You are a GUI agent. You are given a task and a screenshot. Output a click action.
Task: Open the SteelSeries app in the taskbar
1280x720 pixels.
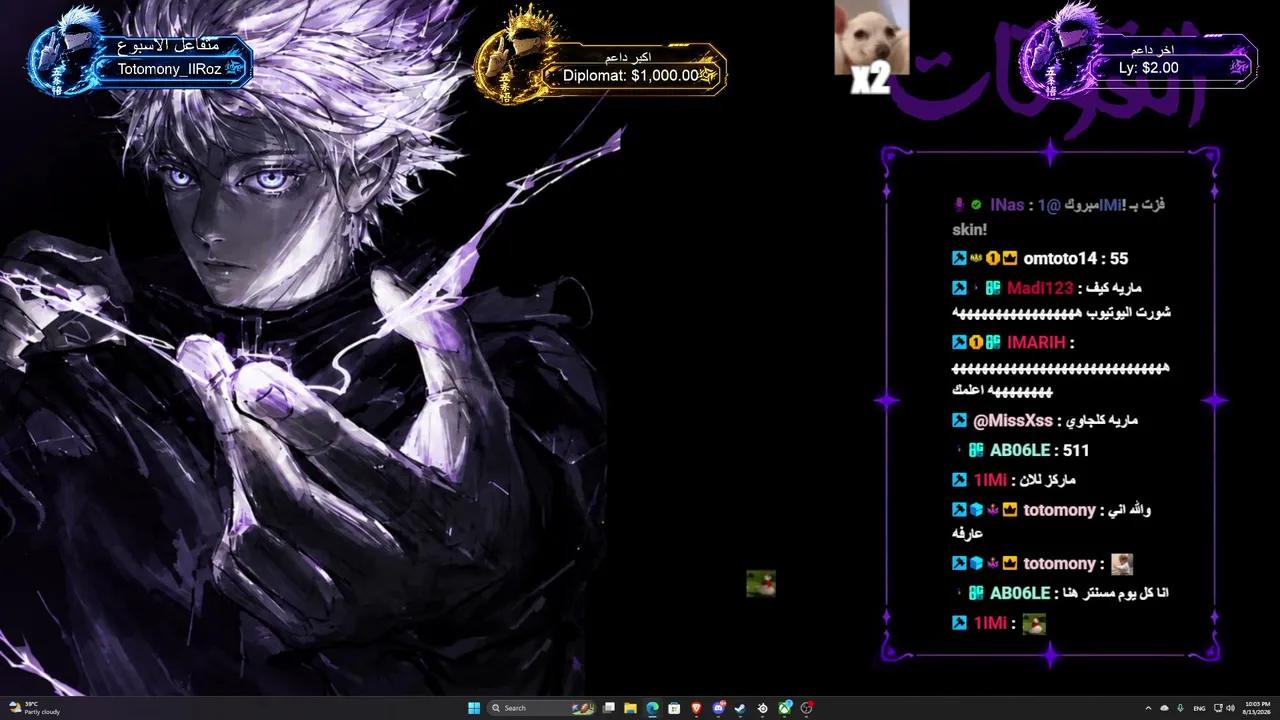click(x=763, y=708)
